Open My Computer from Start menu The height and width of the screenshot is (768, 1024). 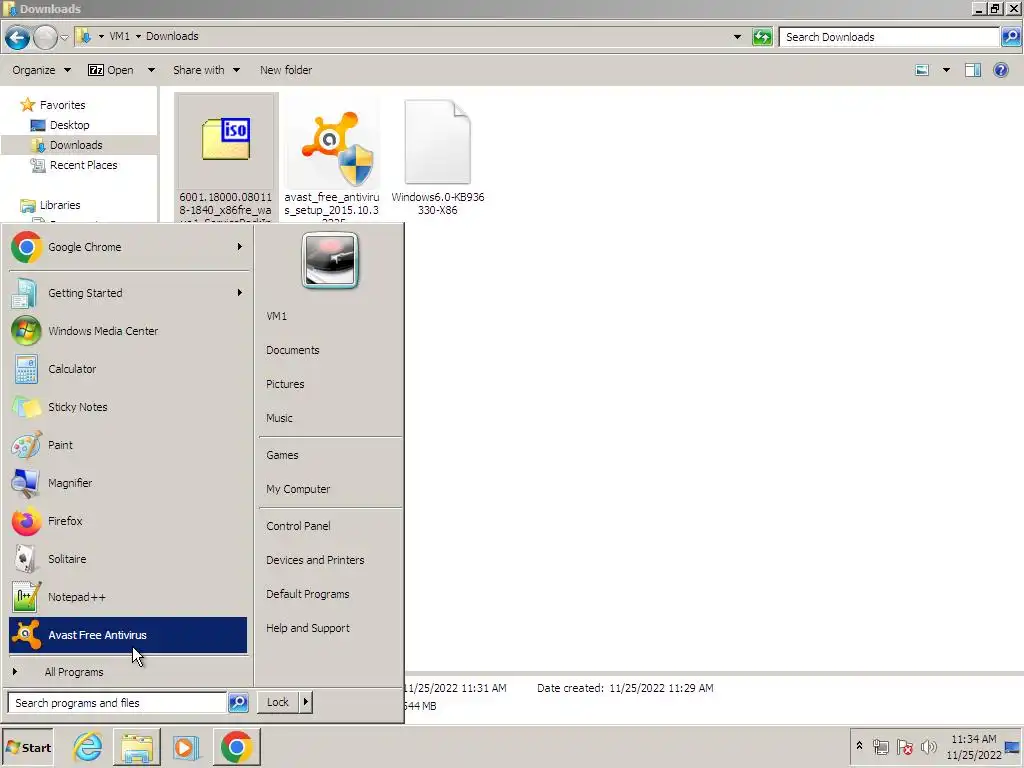pyautogui.click(x=298, y=489)
